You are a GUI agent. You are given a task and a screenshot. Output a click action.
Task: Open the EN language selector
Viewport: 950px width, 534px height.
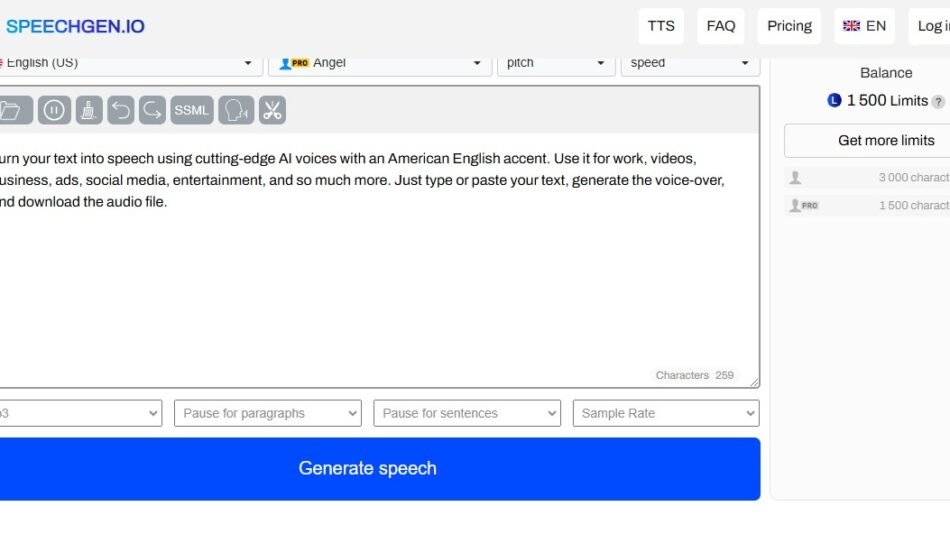pyautogui.click(x=865, y=26)
